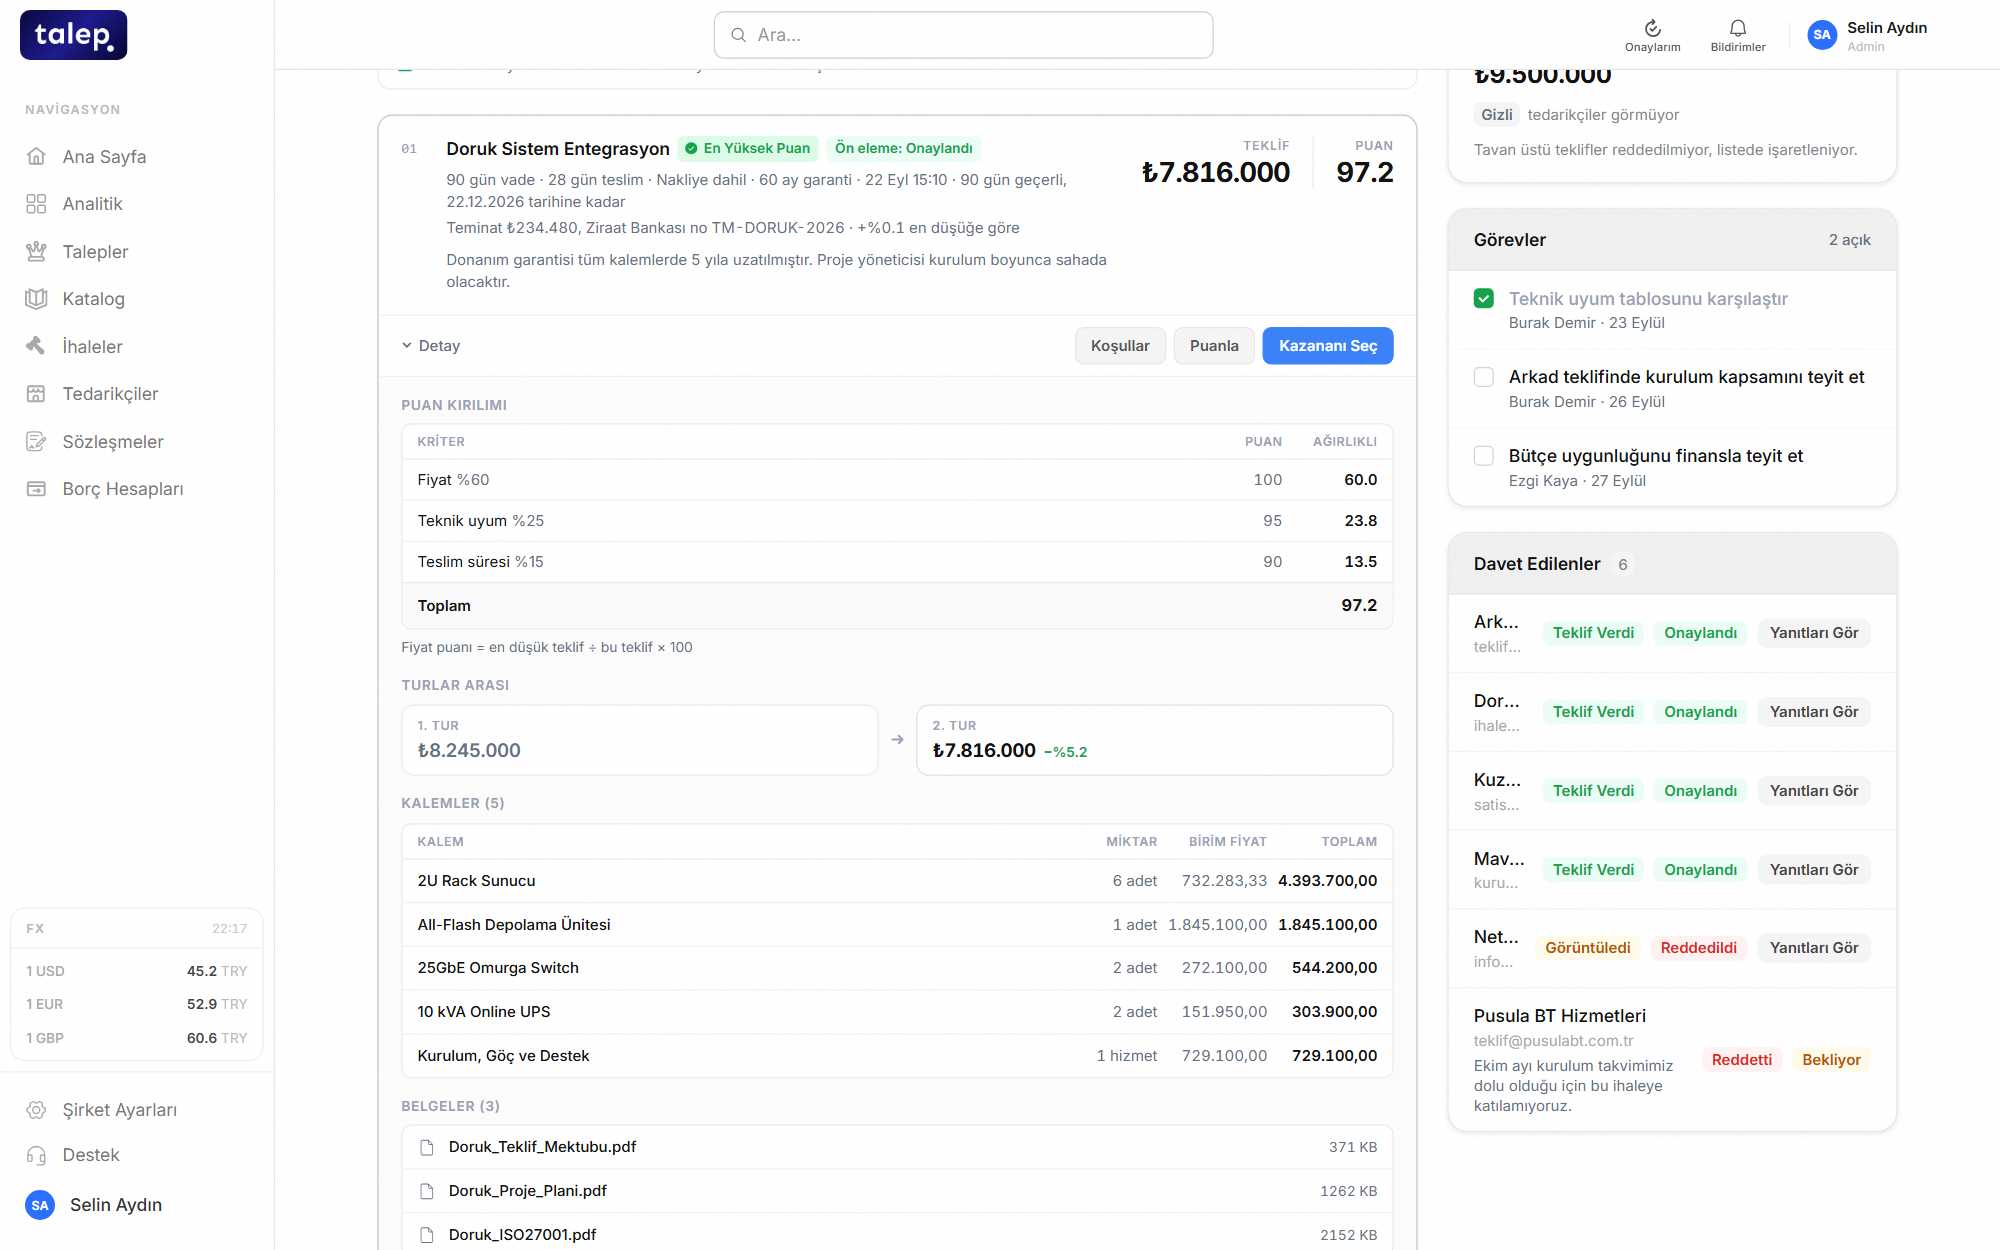The width and height of the screenshot is (2000, 1250).
Task: Click the En Yüksek Puan badge
Action: (748, 148)
